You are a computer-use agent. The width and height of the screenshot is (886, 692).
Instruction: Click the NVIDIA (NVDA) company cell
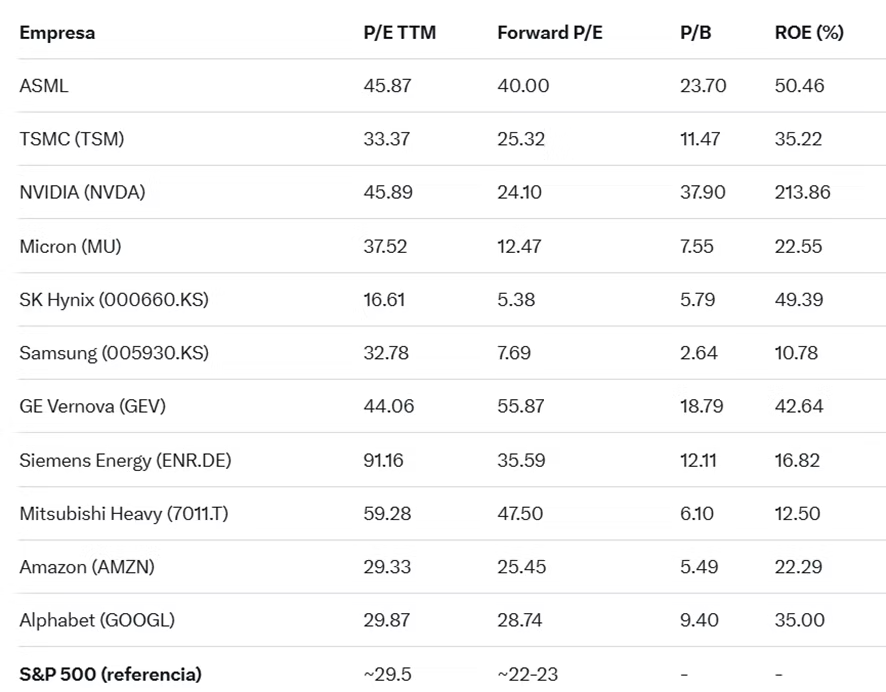tap(82, 193)
